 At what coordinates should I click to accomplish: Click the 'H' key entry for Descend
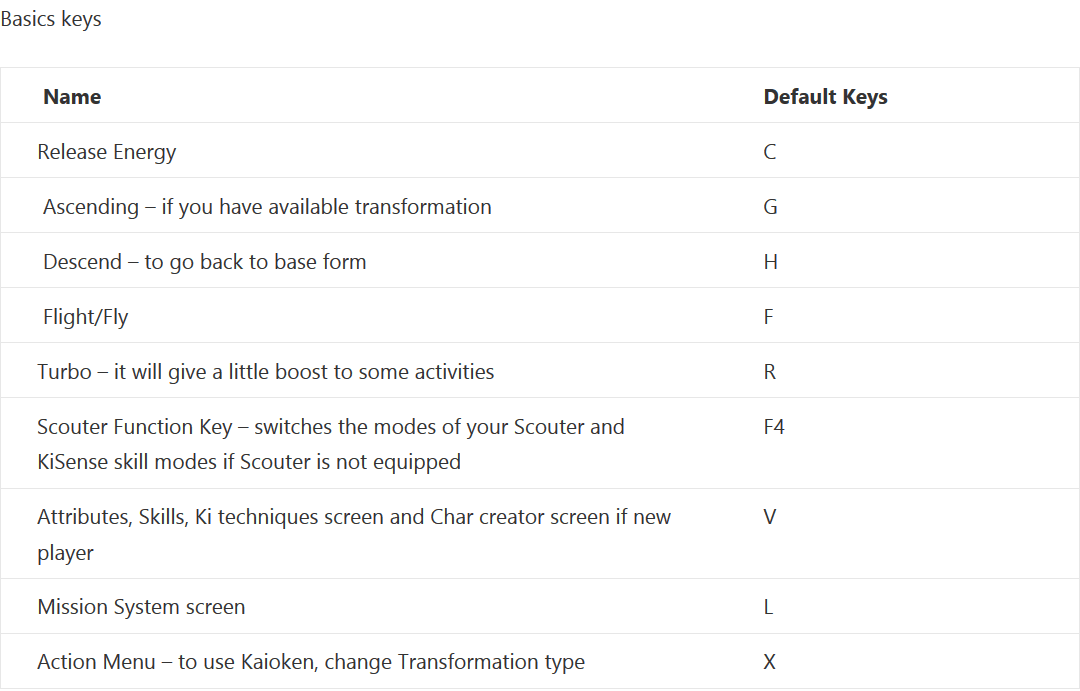[771, 262]
